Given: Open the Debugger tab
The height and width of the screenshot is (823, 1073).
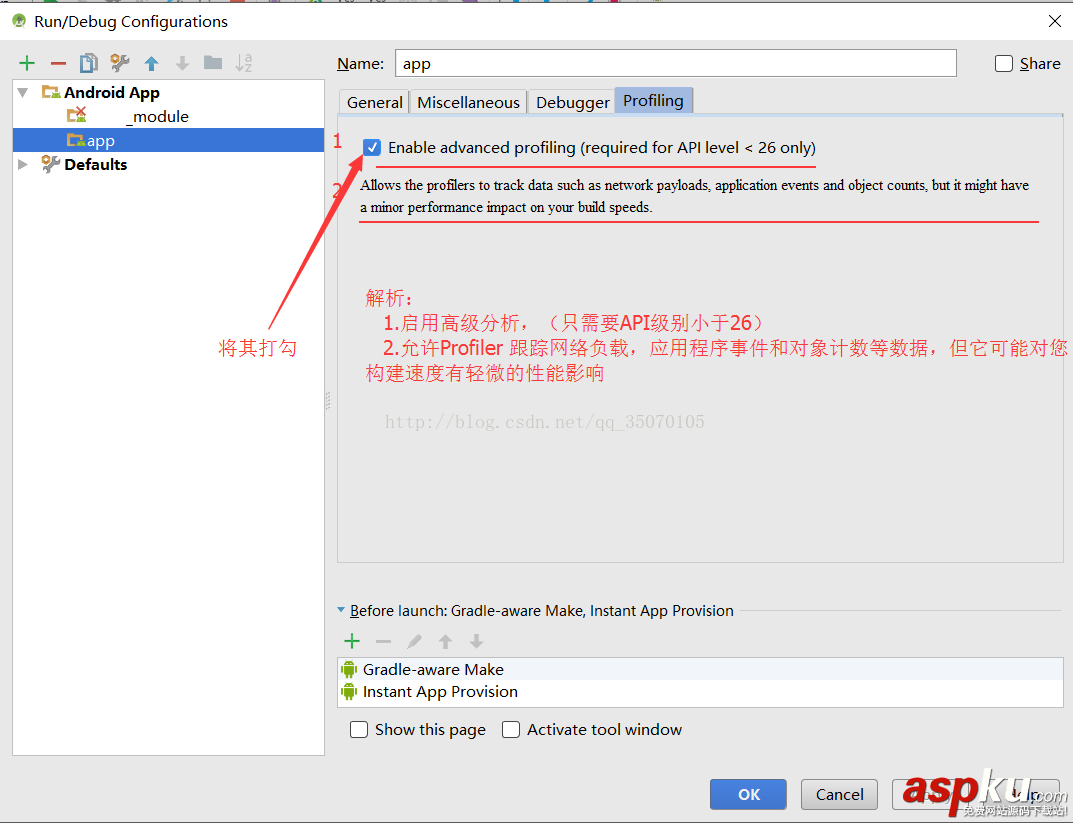Looking at the screenshot, I should tap(571, 101).
